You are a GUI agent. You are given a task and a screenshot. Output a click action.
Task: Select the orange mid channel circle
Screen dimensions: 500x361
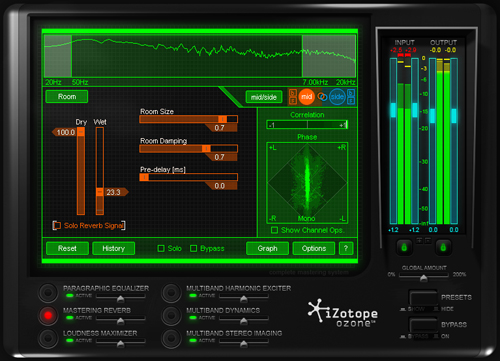click(x=306, y=97)
